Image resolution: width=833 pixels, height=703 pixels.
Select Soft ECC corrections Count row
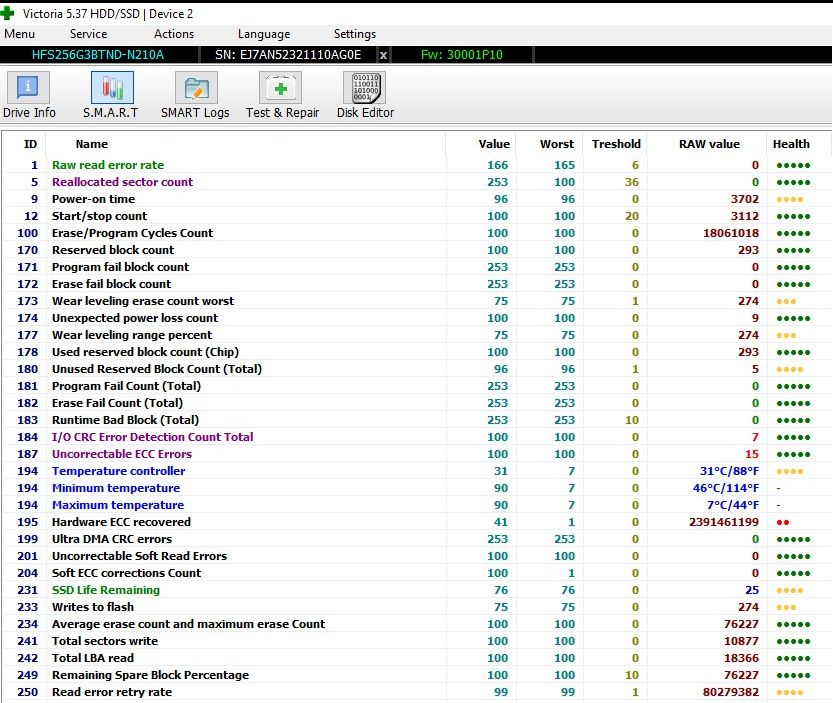point(416,573)
